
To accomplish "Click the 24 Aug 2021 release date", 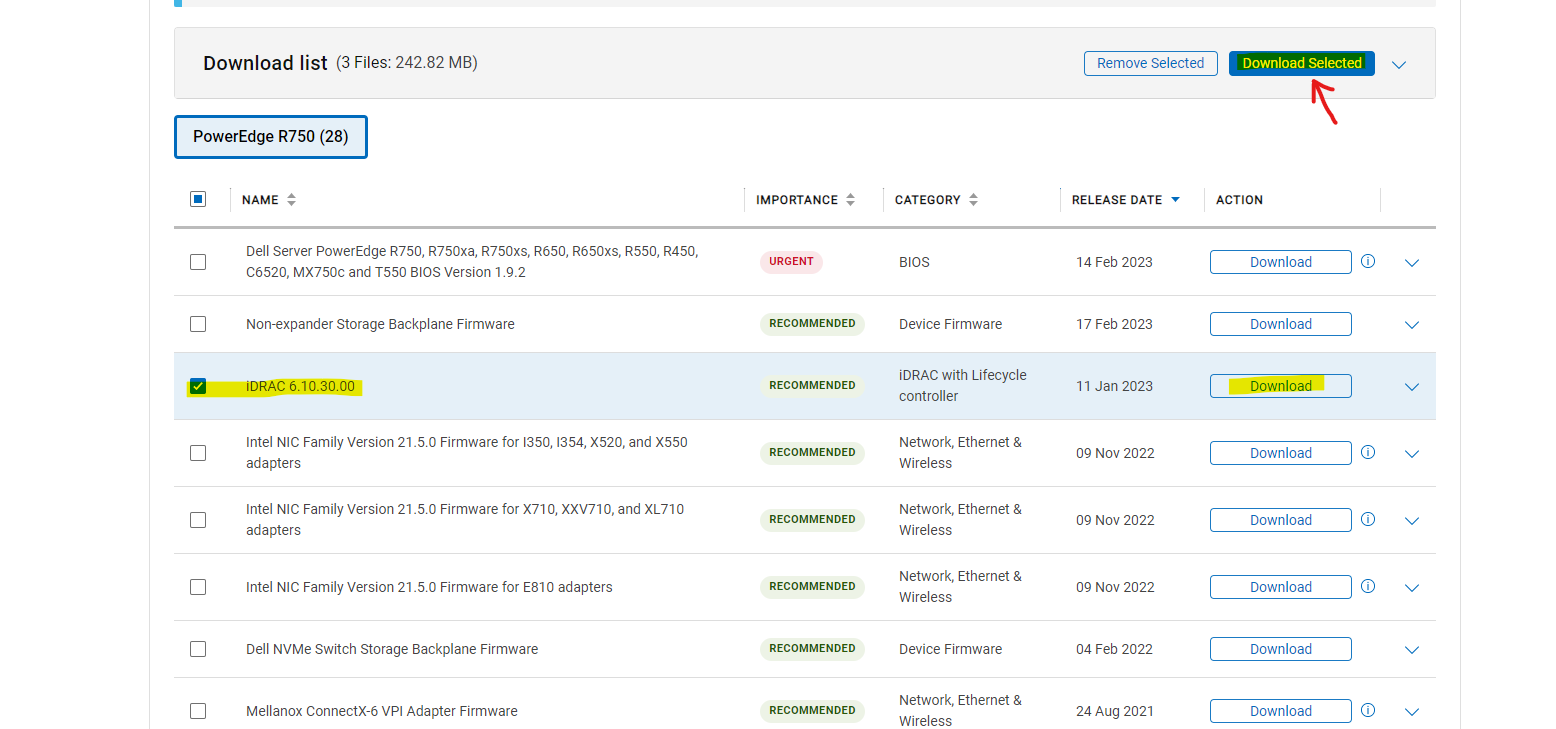I will (x=1114, y=711).
